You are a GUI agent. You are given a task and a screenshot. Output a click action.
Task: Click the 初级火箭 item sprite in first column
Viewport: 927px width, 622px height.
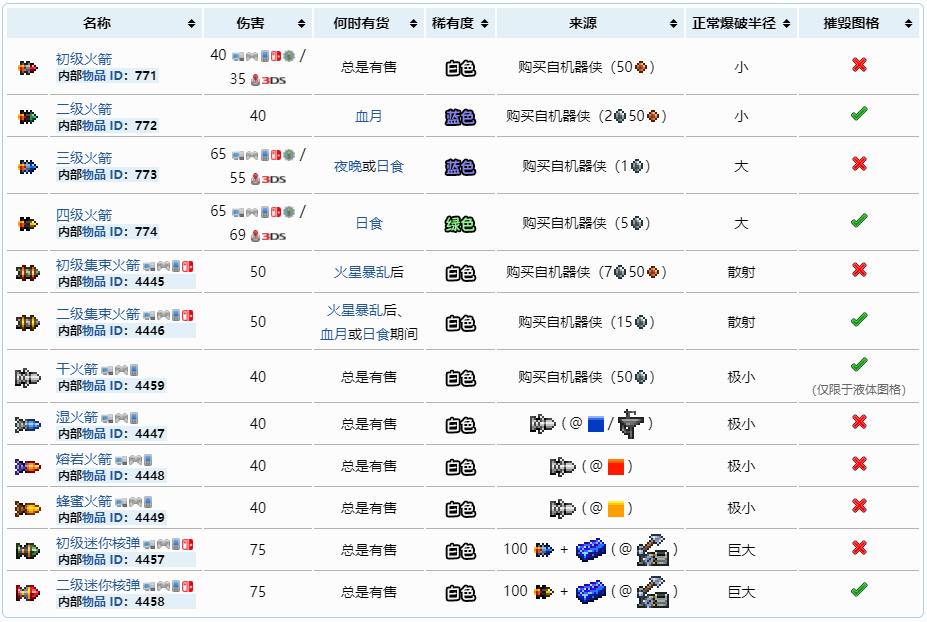27,67
